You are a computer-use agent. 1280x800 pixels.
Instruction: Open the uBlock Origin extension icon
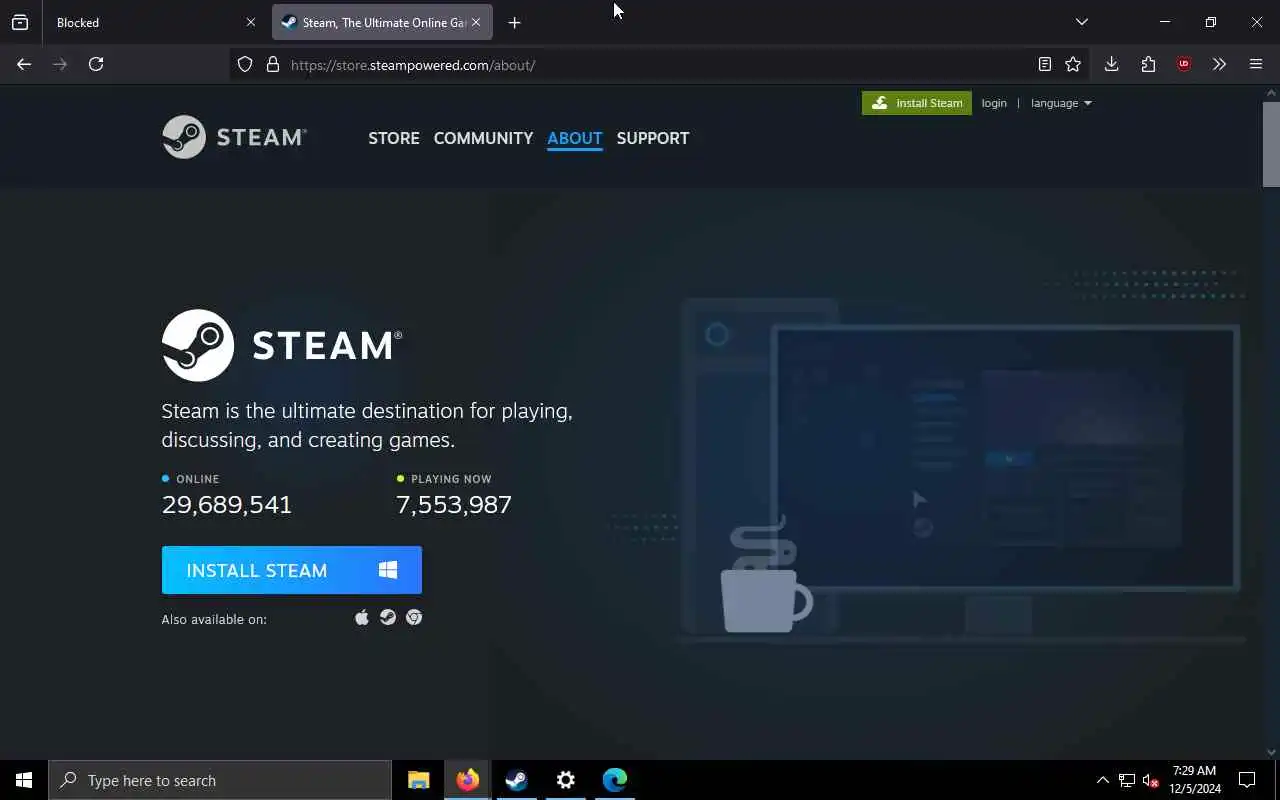point(1184,64)
